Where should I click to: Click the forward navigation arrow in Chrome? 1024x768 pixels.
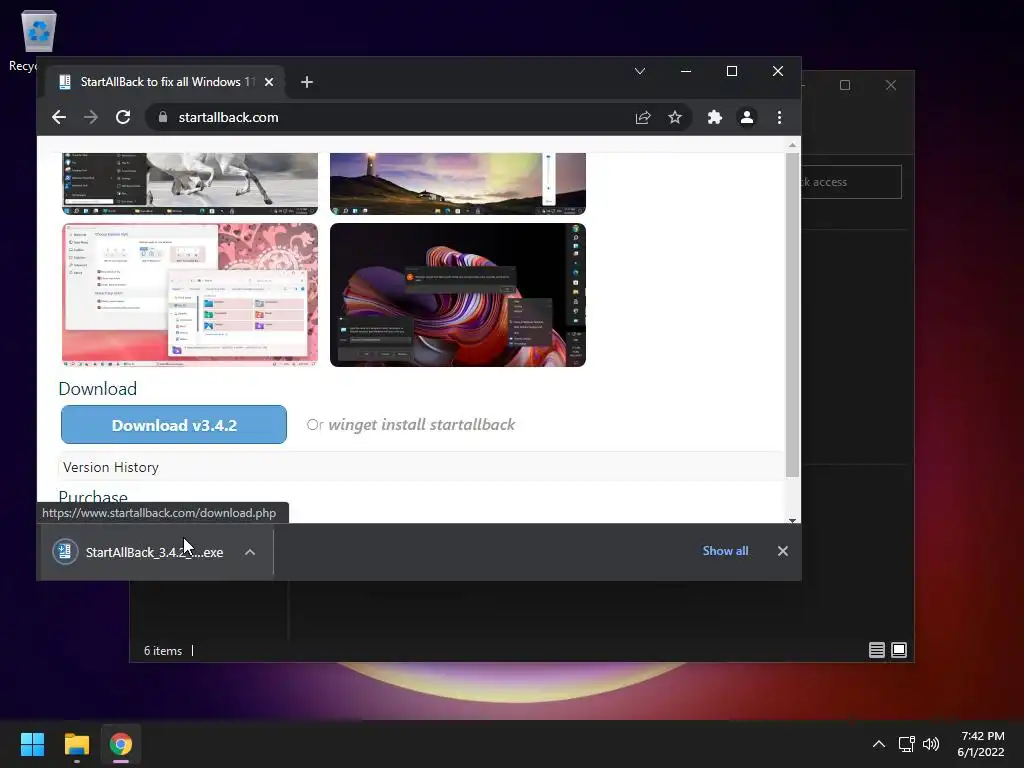click(x=91, y=118)
